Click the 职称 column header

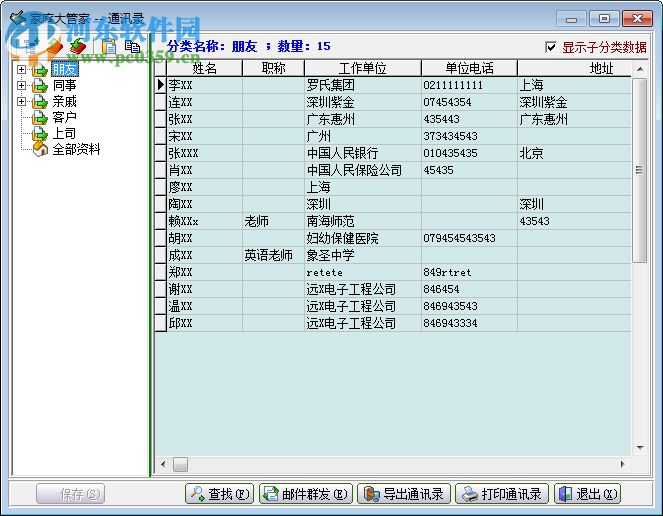tap(273, 68)
